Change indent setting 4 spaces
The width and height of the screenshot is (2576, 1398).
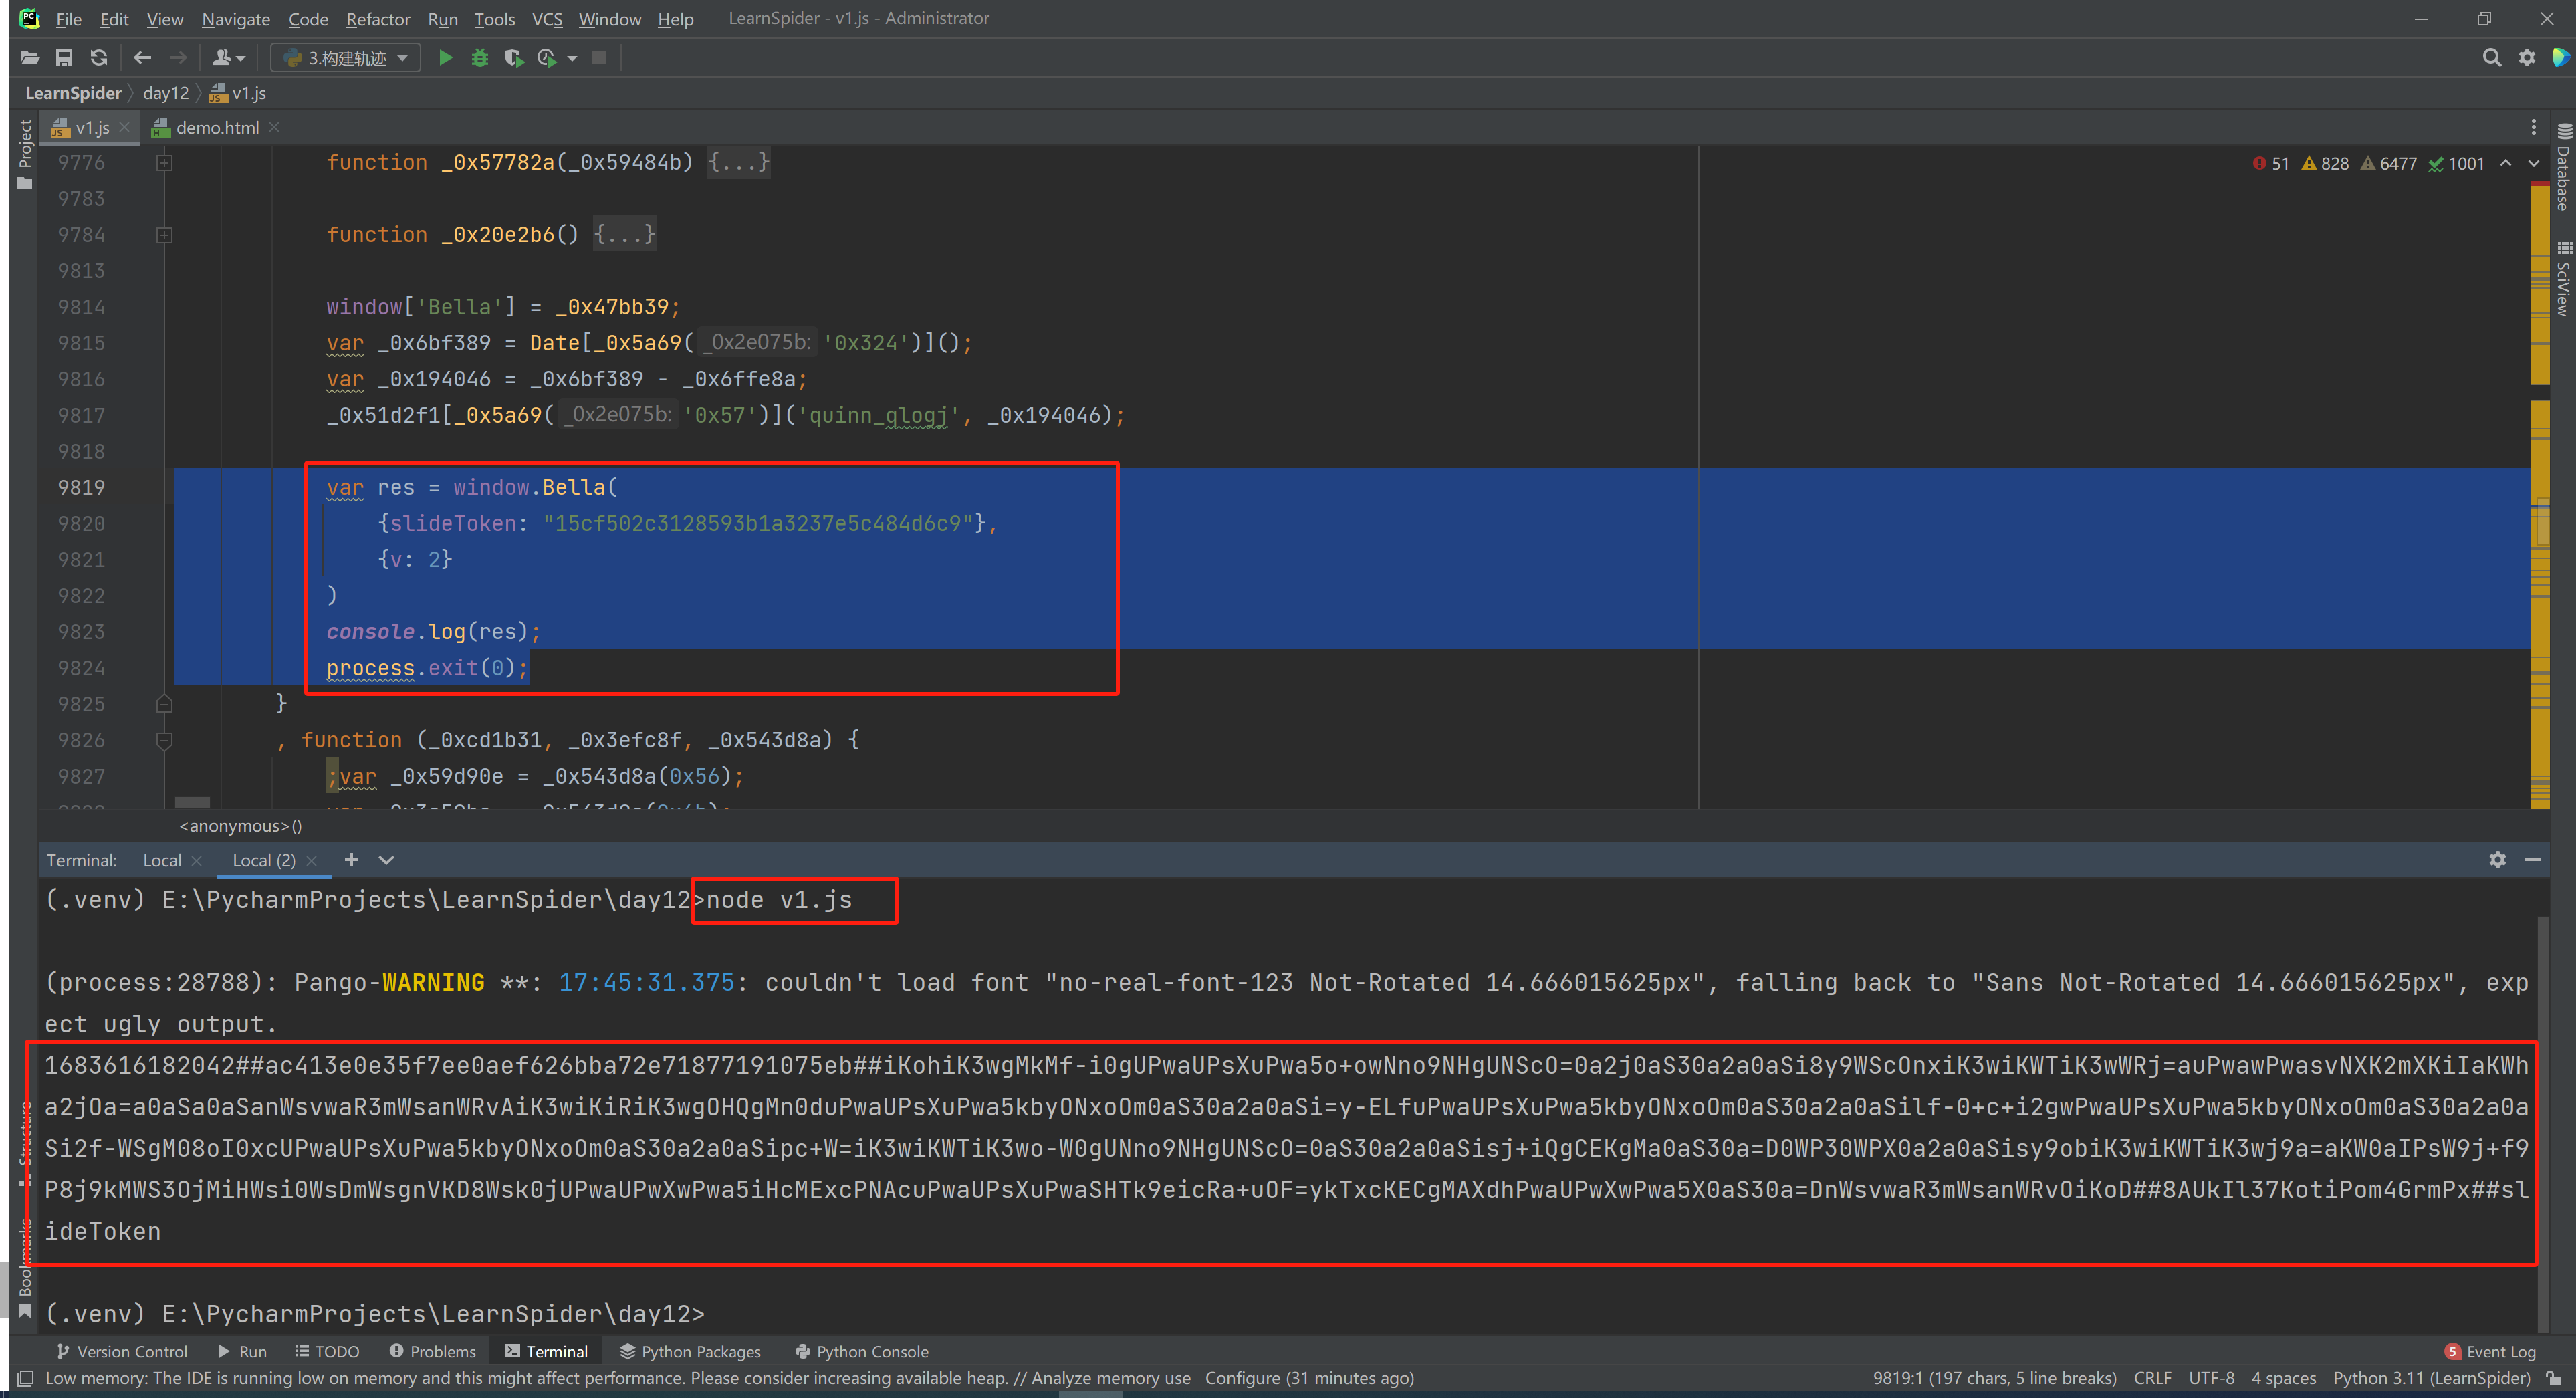tap(2284, 1379)
